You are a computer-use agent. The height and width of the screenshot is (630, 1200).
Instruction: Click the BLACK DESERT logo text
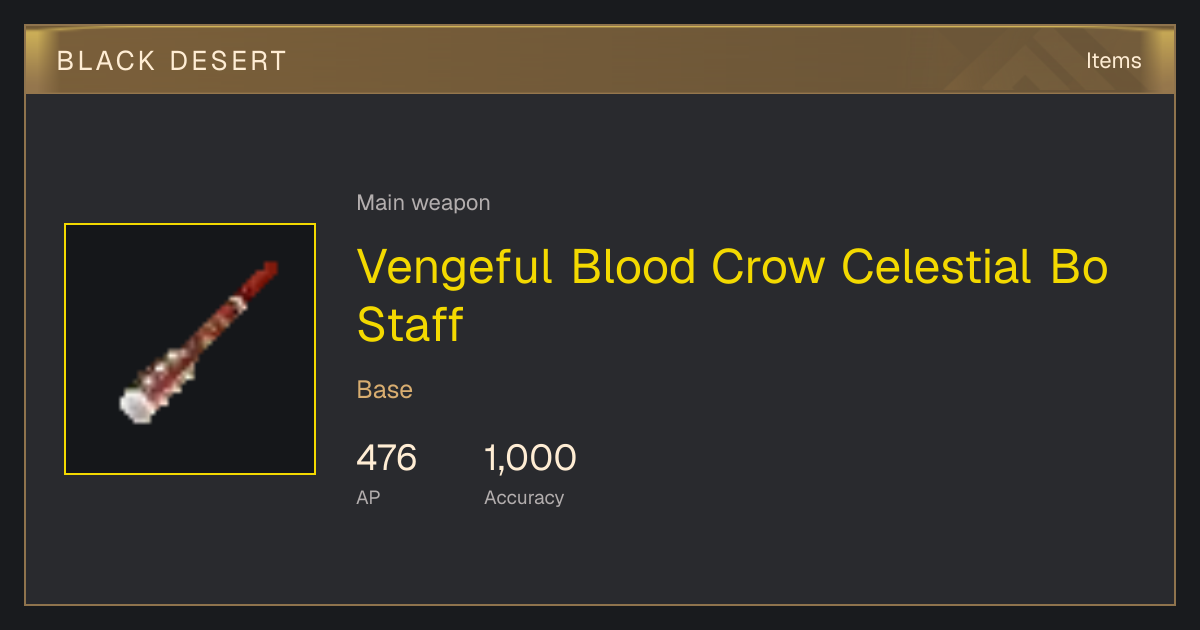coord(172,61)
